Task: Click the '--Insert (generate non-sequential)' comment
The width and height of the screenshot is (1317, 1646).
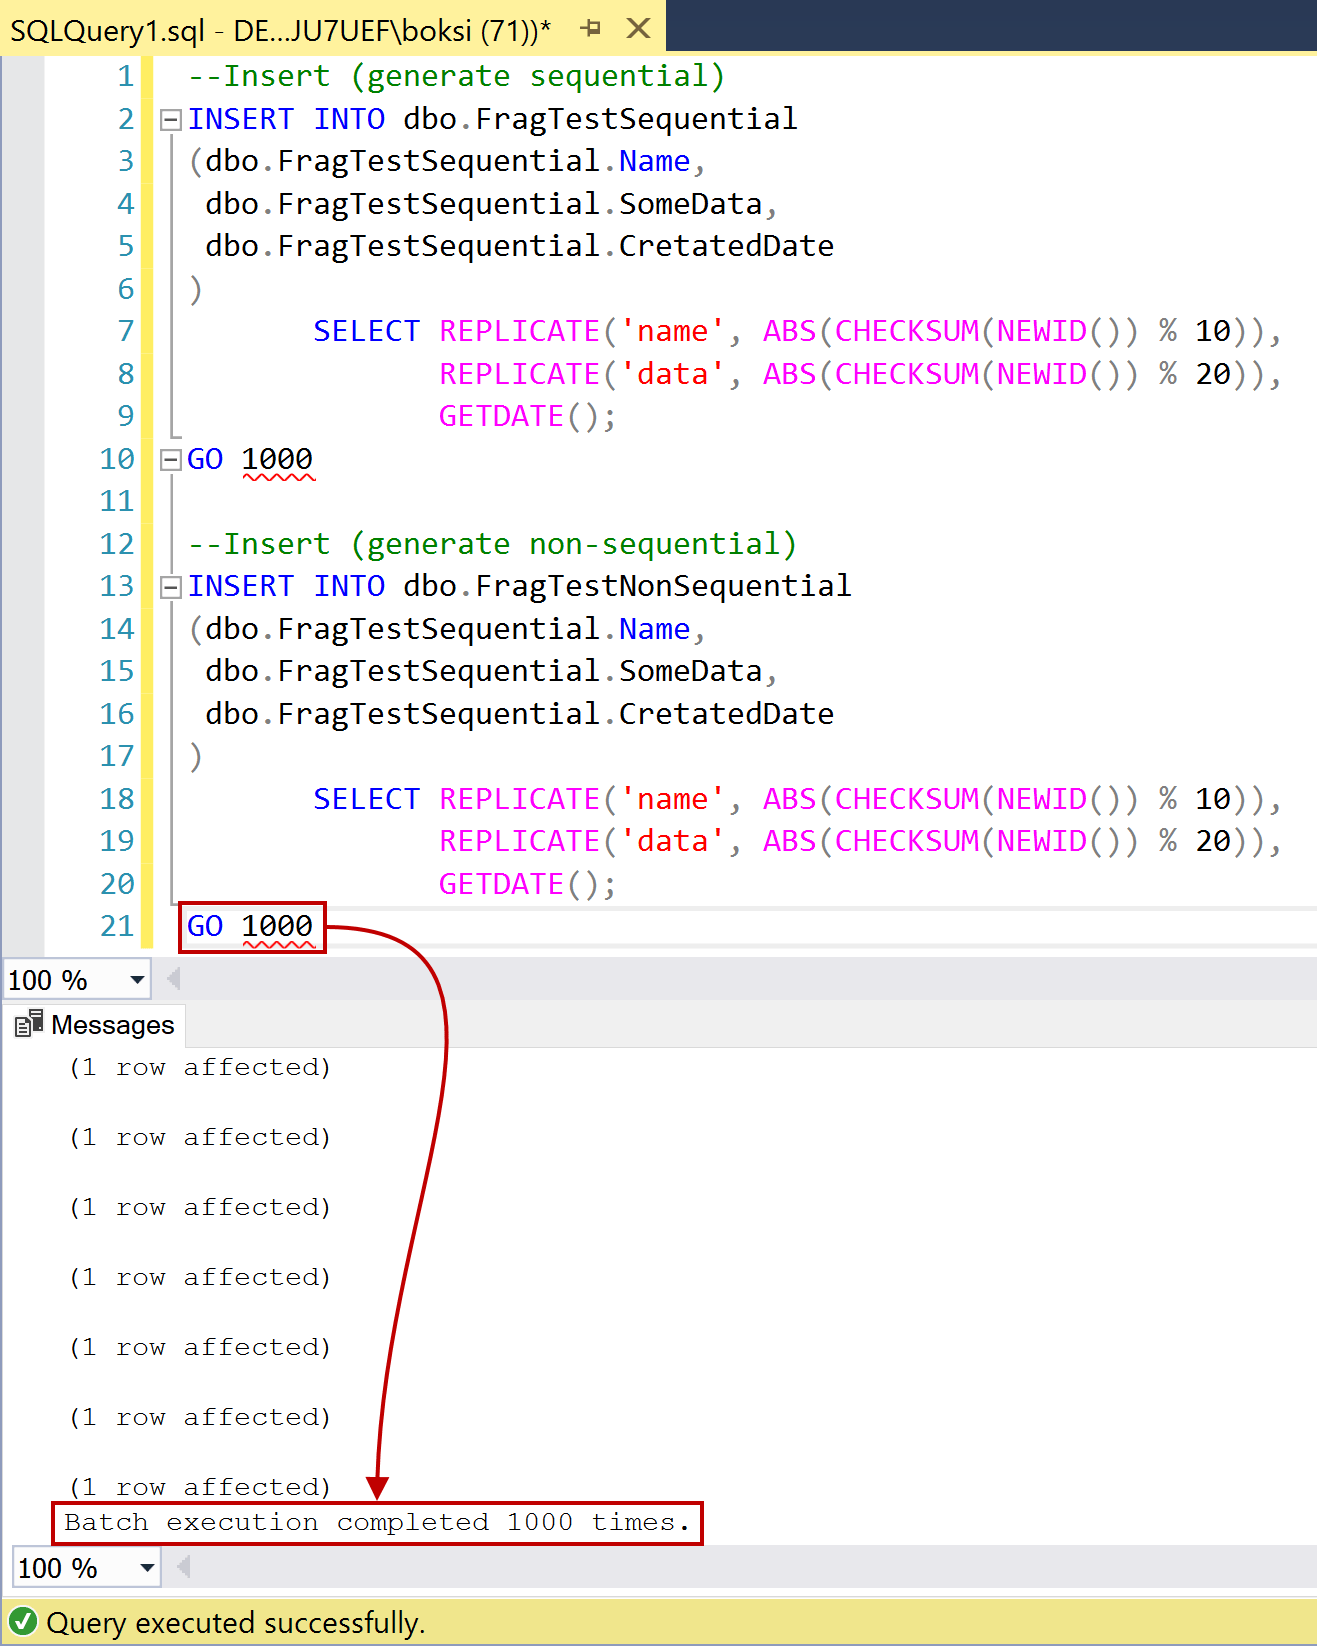Action: 493,544
